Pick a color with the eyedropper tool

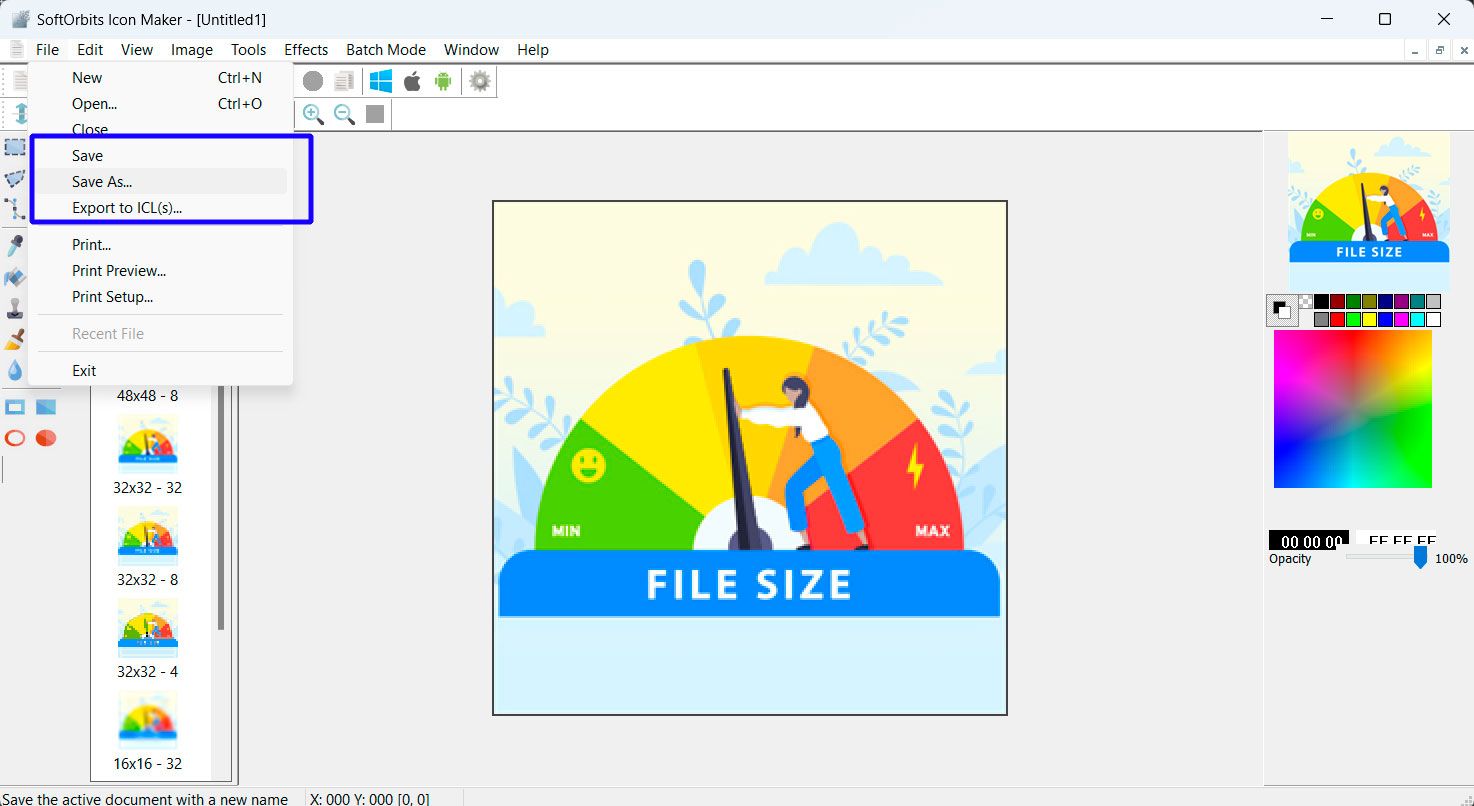(15, 244)
